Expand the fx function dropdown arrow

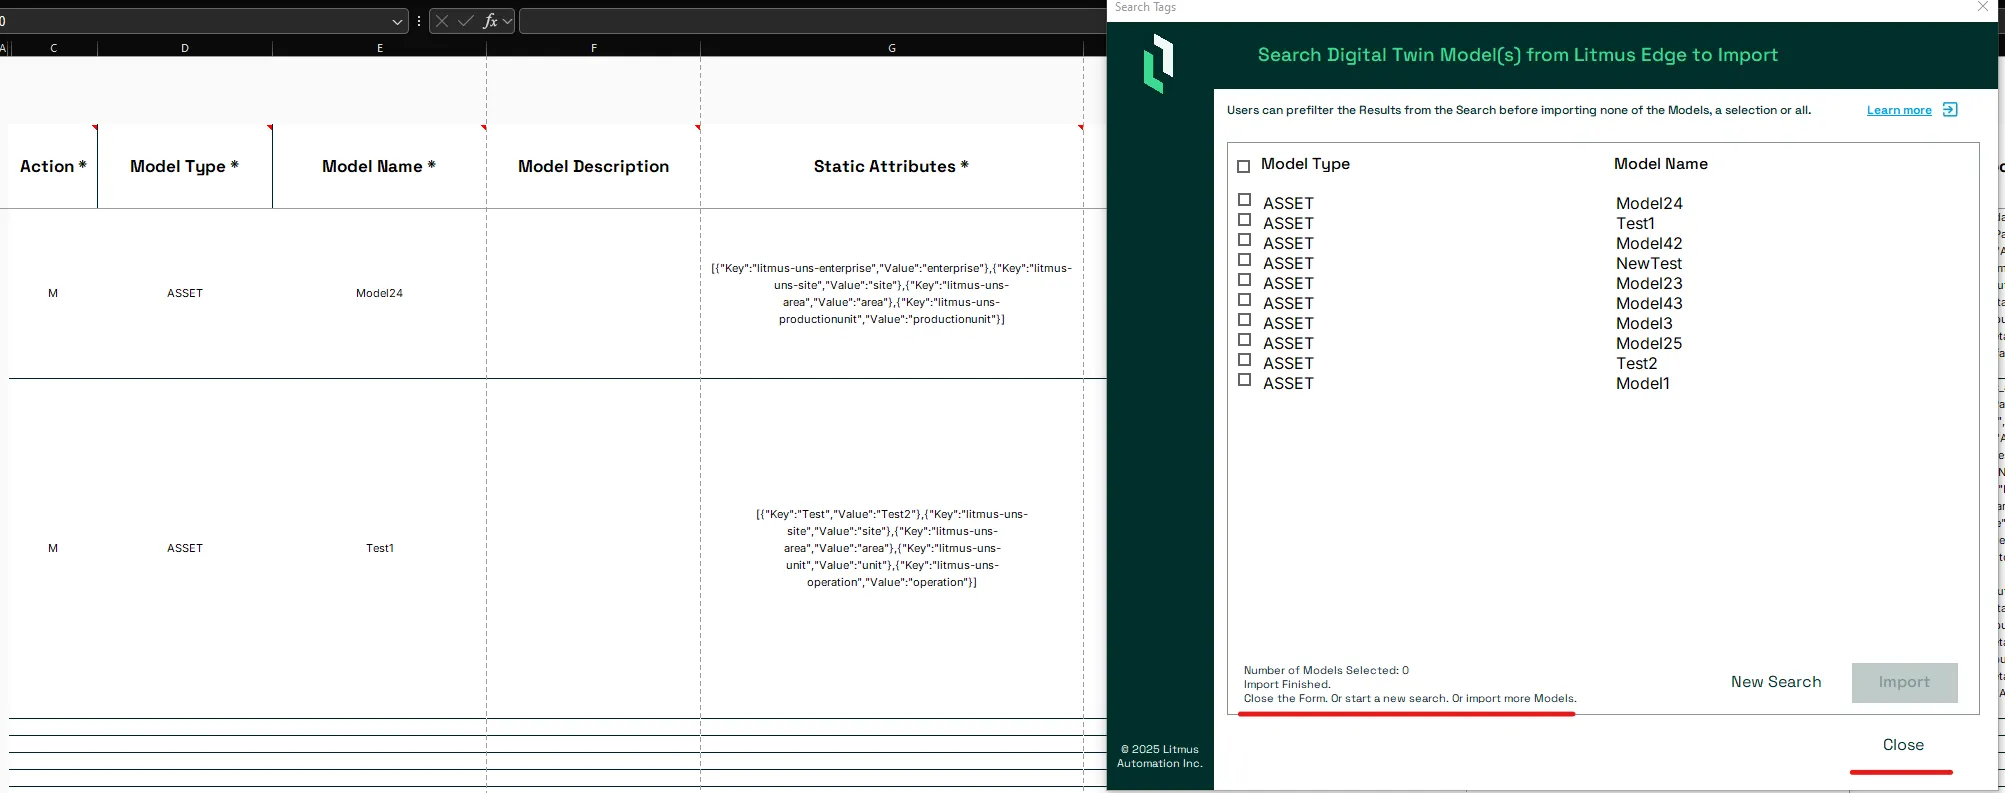(x=507, y=21)
